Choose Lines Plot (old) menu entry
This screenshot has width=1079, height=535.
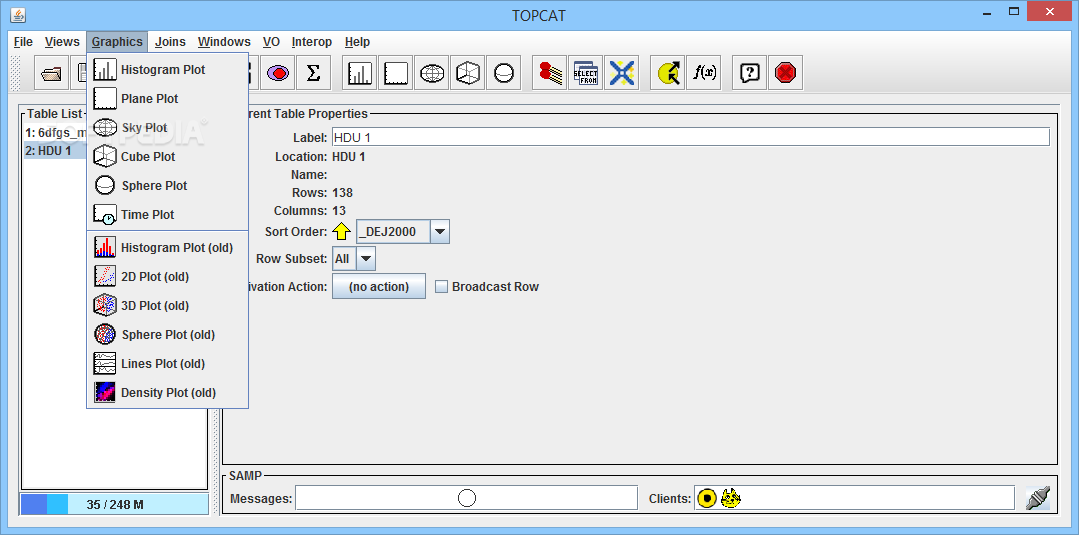tap(167, 364)
